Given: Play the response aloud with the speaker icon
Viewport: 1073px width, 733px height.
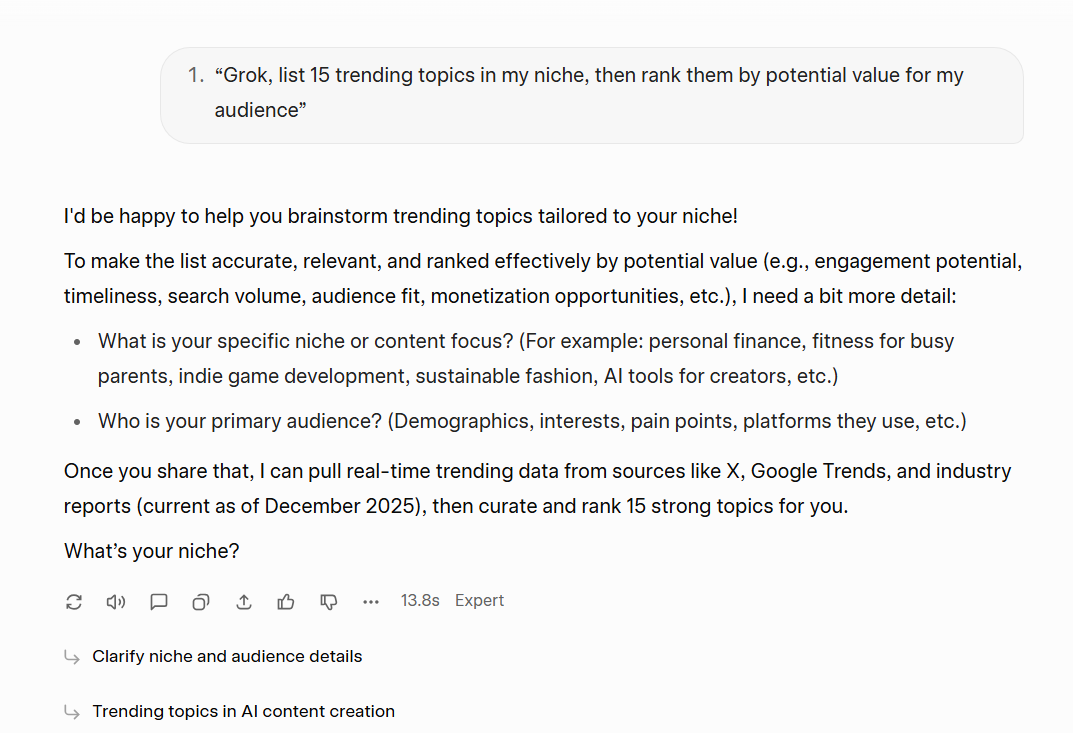Looking at the screenshot, I should [116, 601].
